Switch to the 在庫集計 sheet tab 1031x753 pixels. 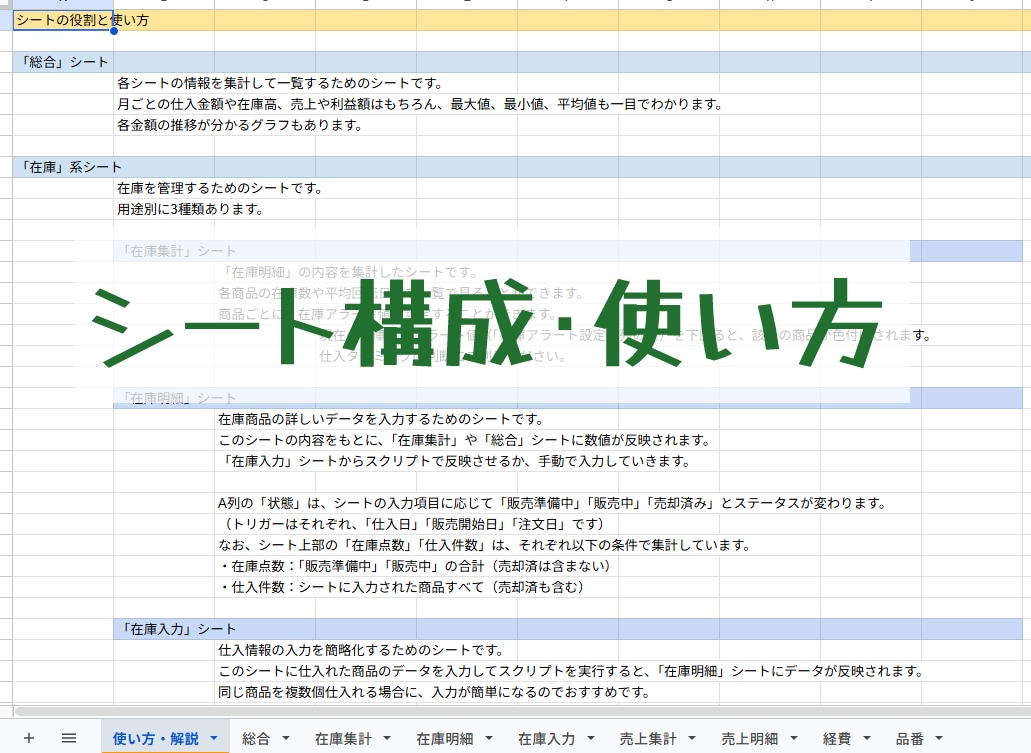pos(343,739)
